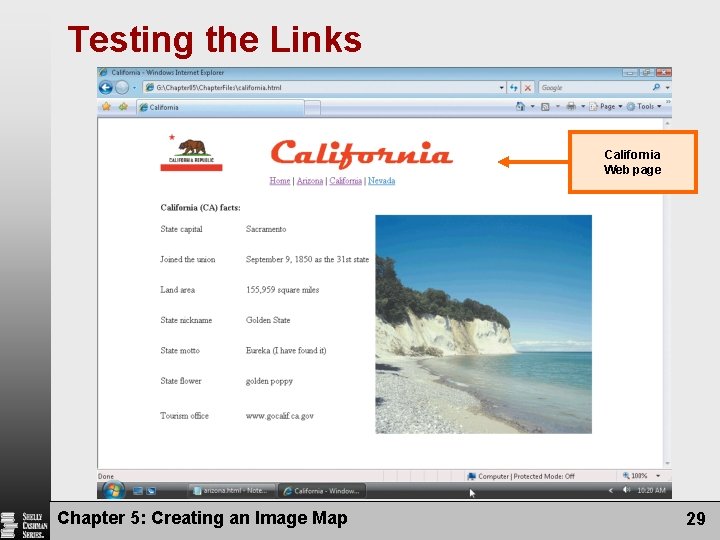
Task: Click the Add to Favorites icon
Action: [123, 107]
